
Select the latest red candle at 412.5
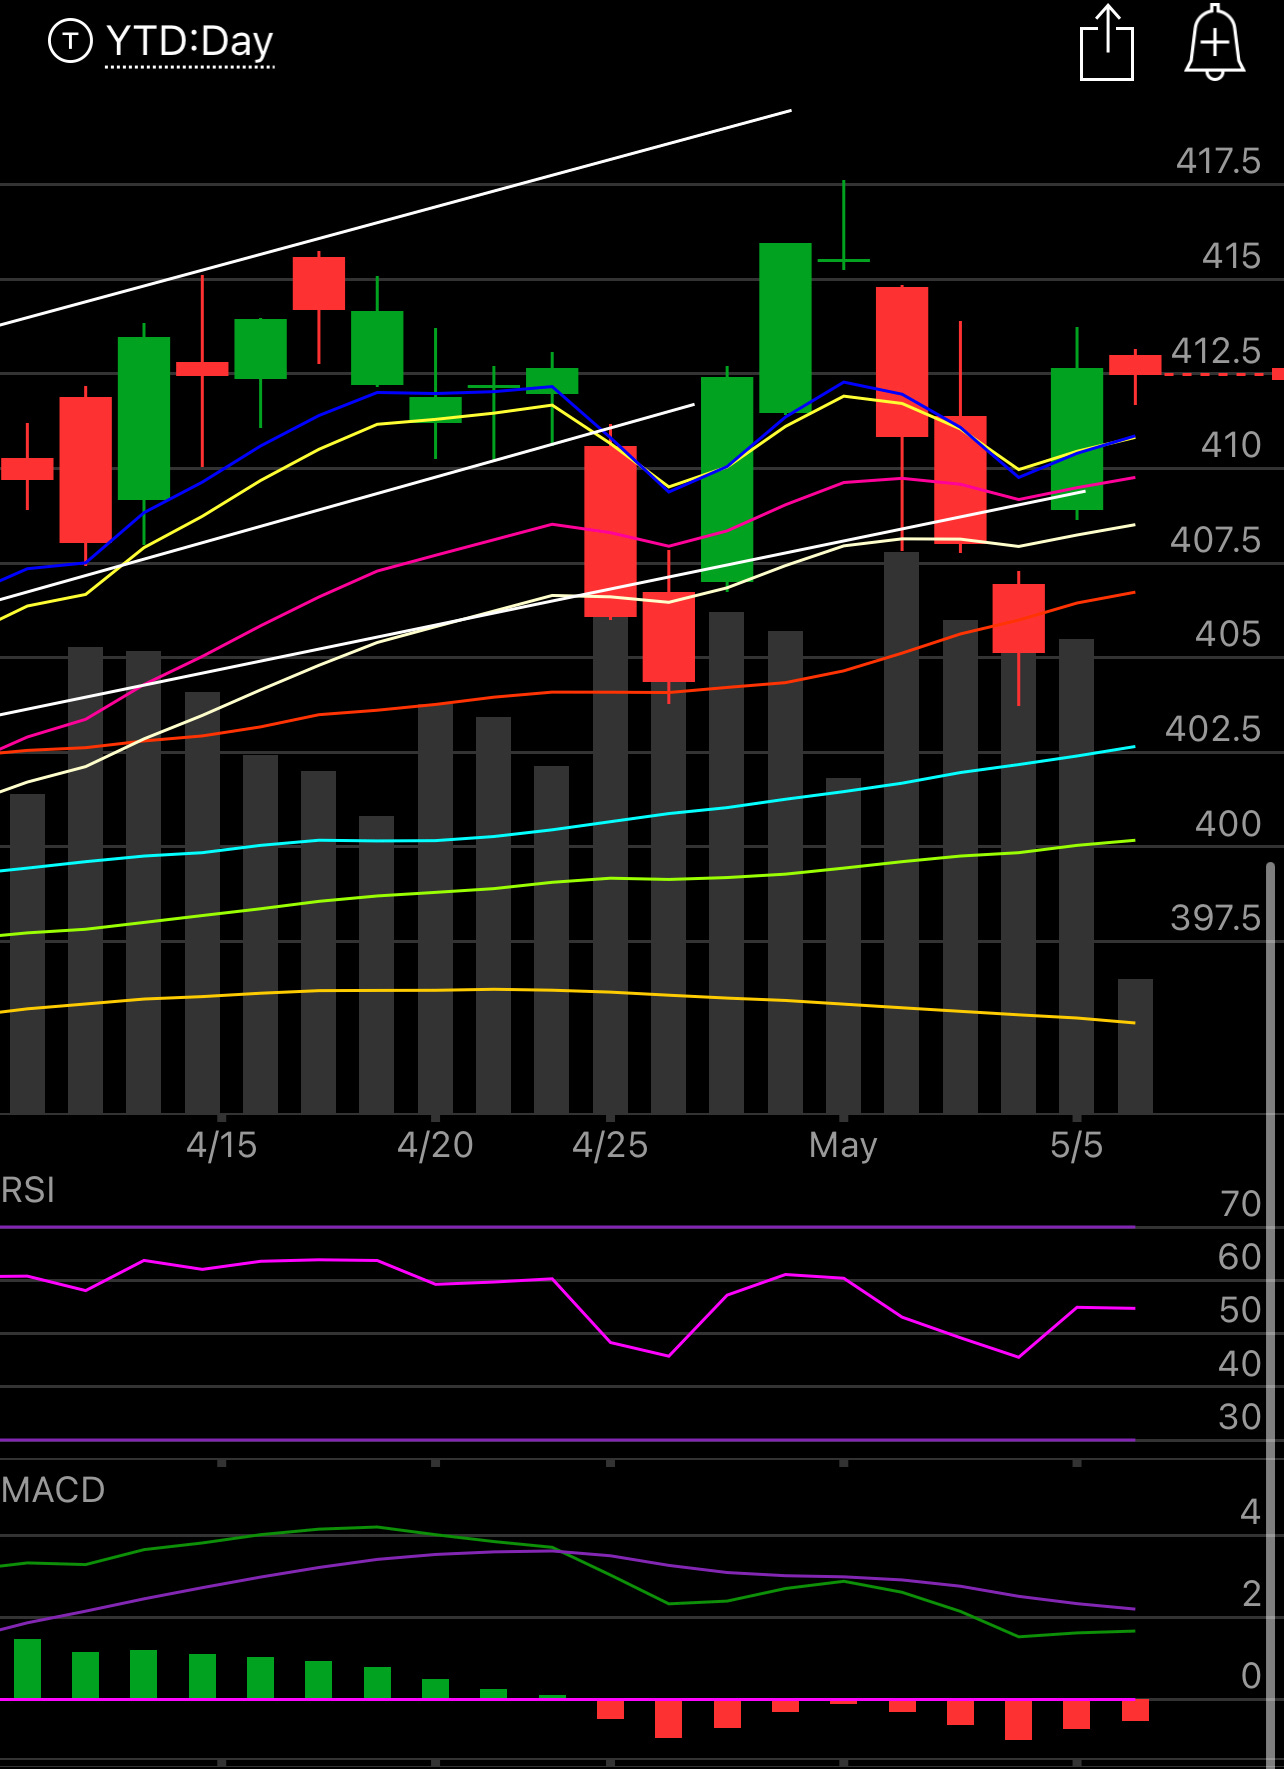[x=1135, y=365]
